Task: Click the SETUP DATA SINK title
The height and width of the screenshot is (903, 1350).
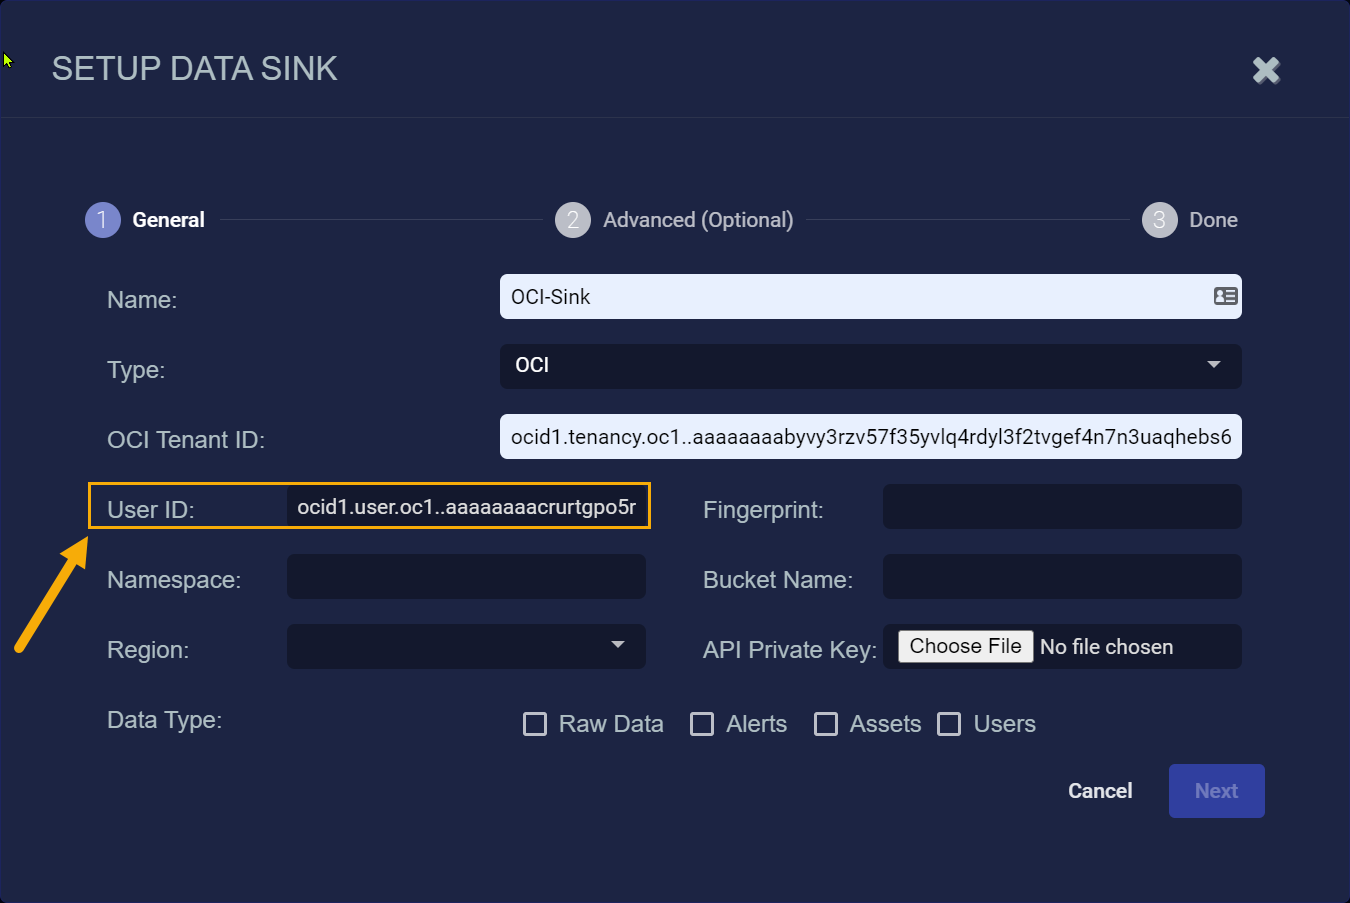Action: [195, 68]
